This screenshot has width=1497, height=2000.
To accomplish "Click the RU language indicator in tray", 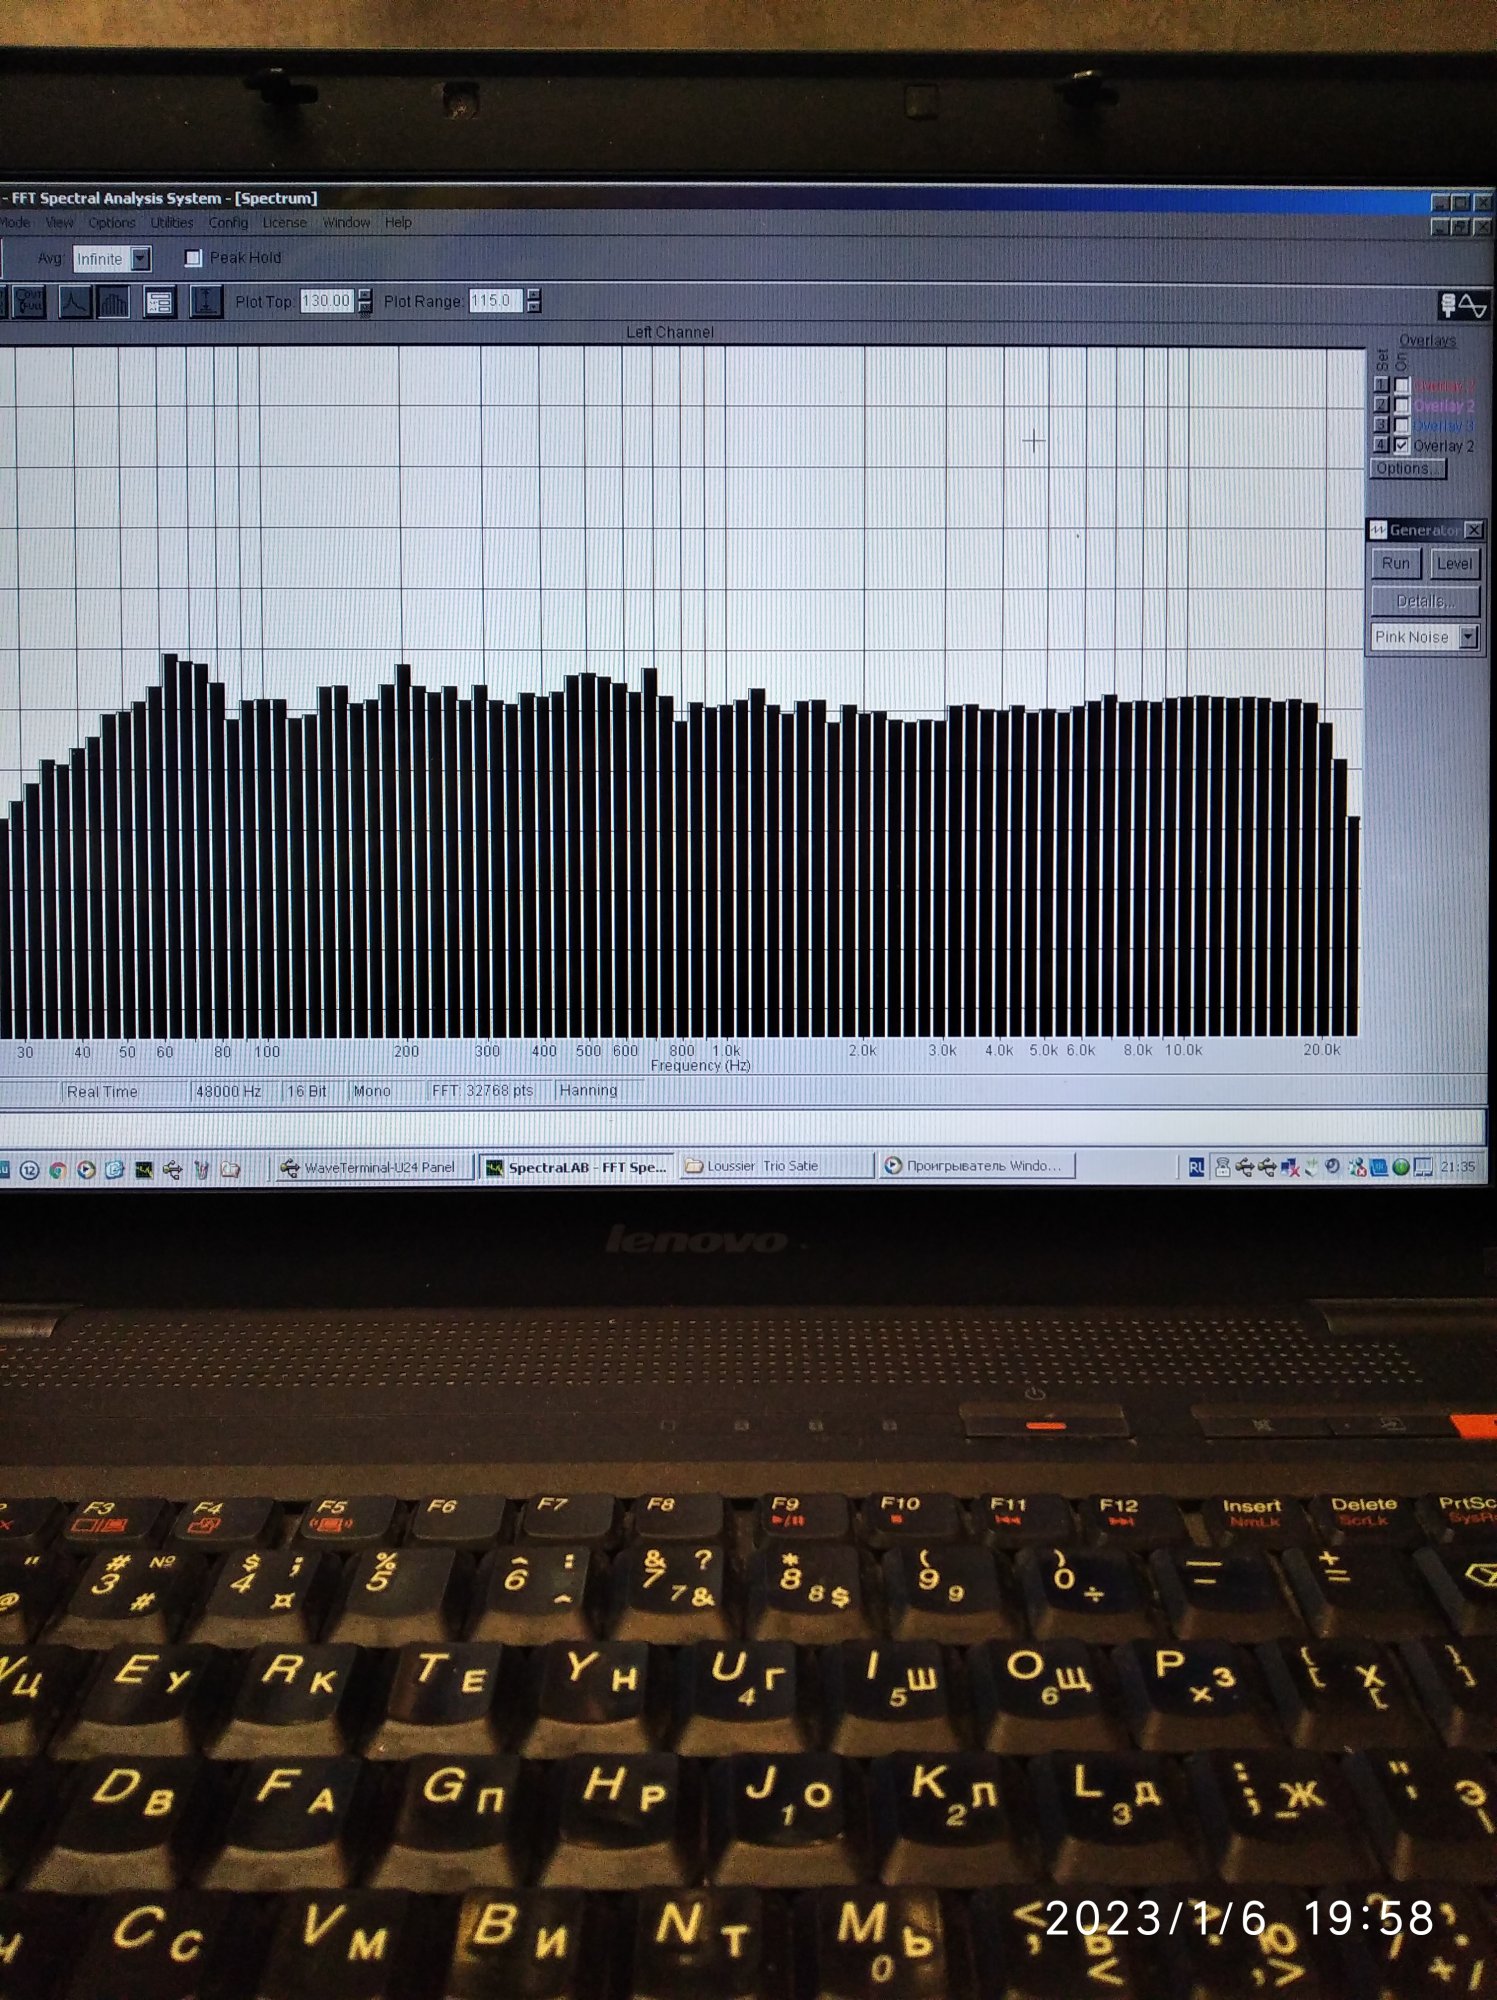I will click(x=1196, y=1167).
